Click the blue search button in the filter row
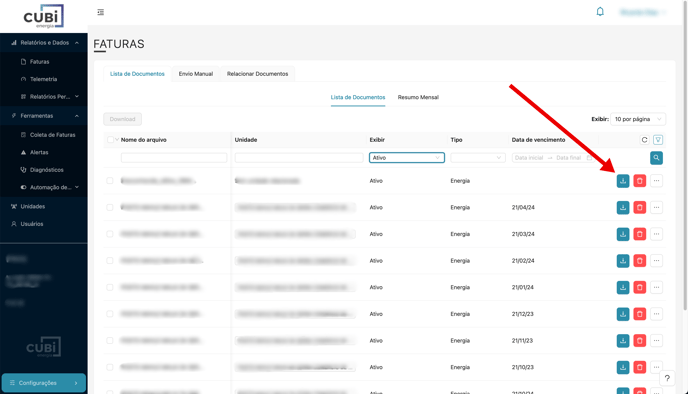The width and height of the screenshot is (688, 394). click(656, 158)
